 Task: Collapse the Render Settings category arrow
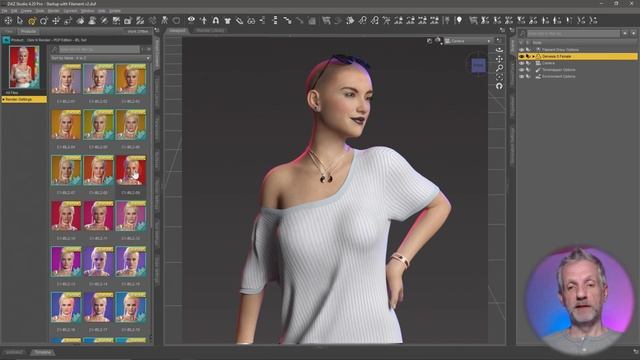(x=4, y=99)
